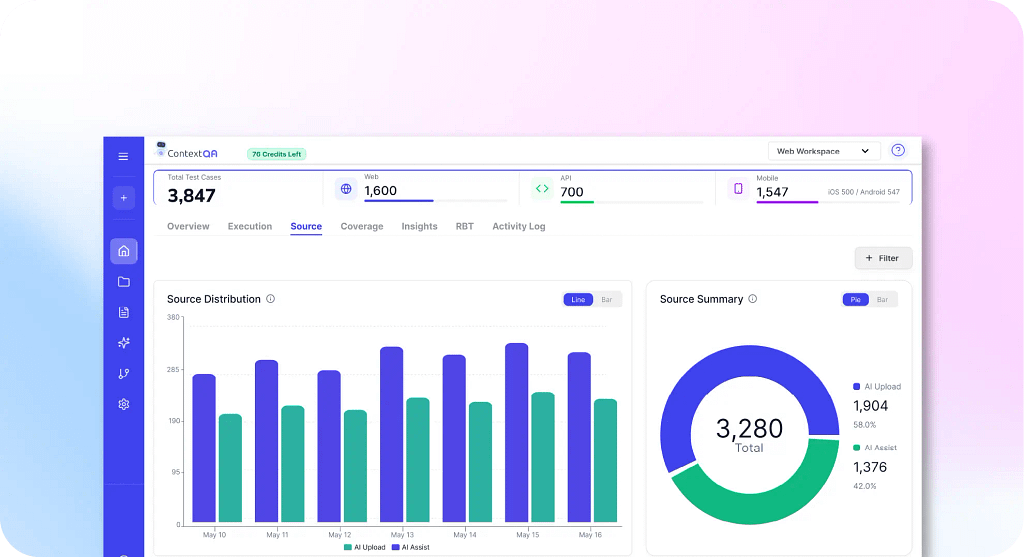The width and height of the screenshot is (1024, 557).
Task: Switch Source Summary chart to Bar
Action: [882, 299]
